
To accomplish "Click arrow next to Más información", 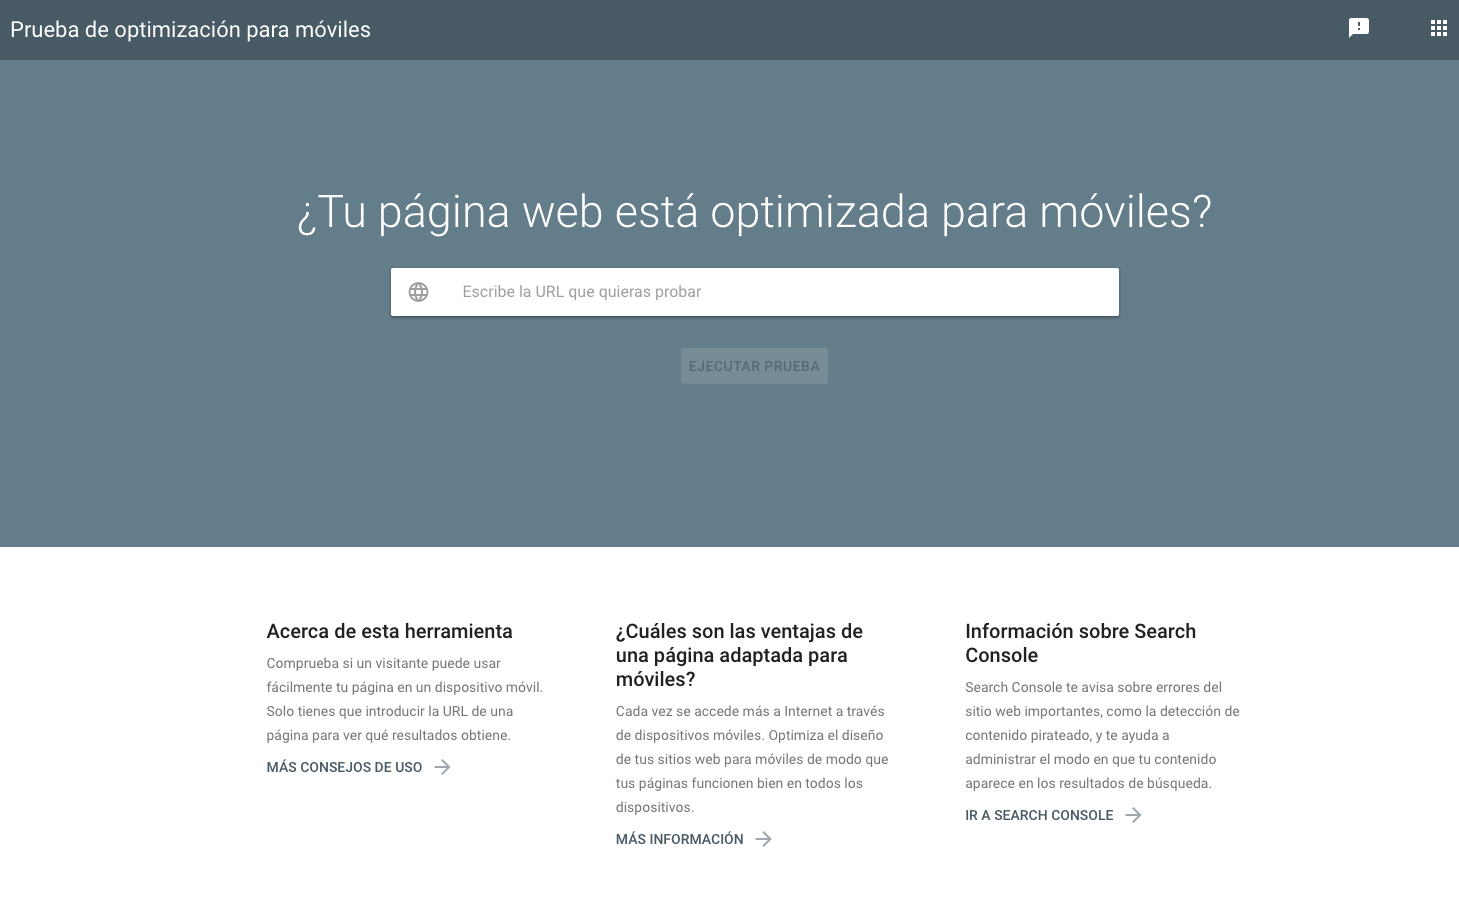I will coord(763,839).
